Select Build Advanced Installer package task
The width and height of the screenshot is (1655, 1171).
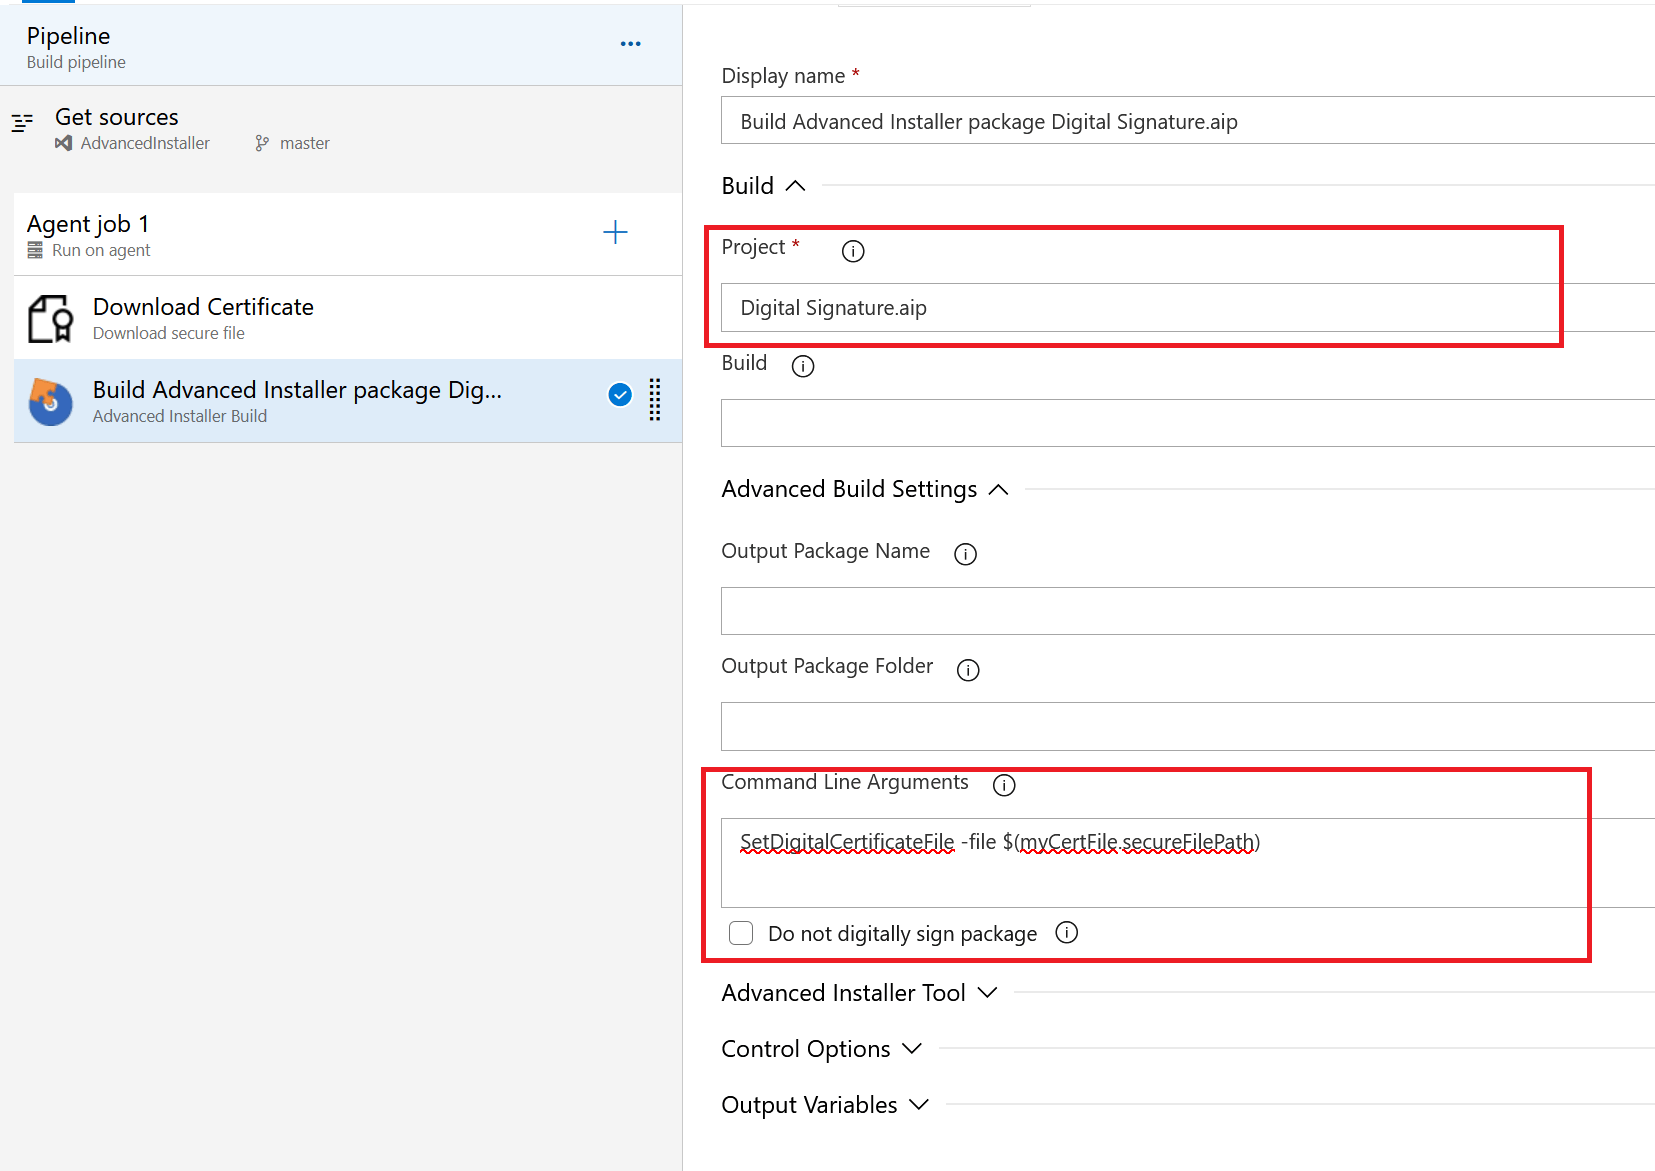348,401
